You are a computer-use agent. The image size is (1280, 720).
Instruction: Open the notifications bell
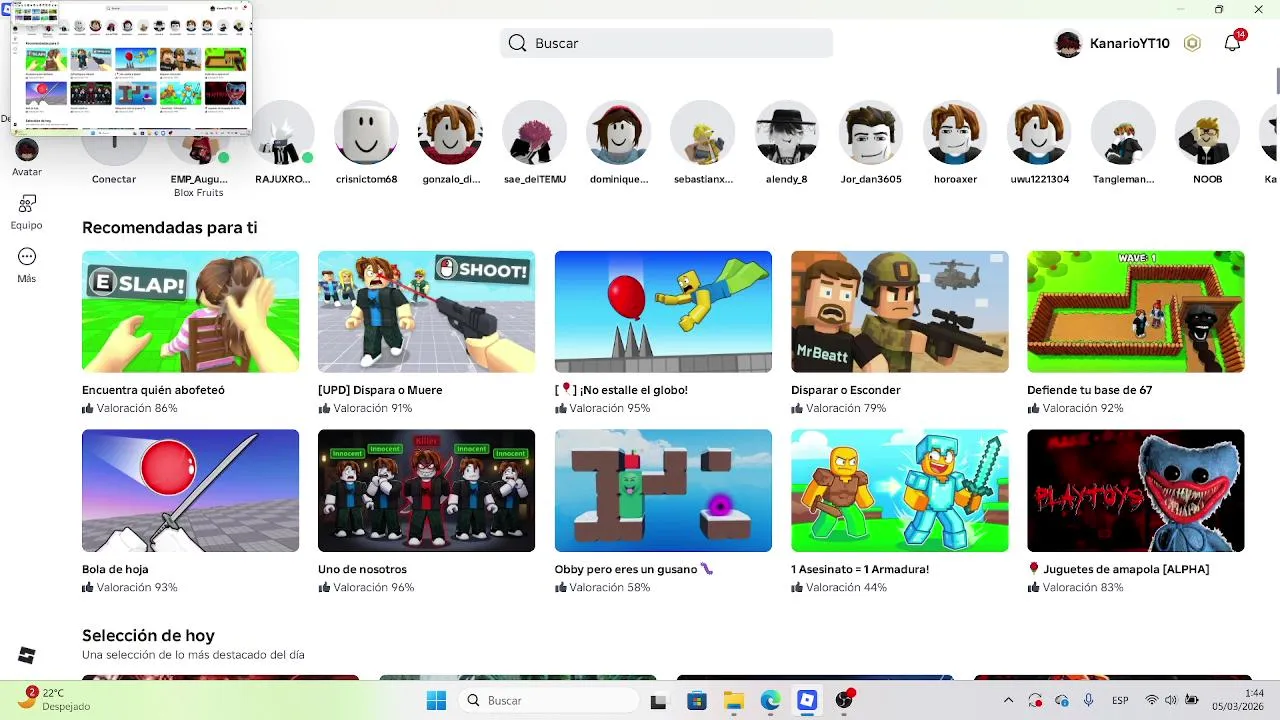[1233, 43]
